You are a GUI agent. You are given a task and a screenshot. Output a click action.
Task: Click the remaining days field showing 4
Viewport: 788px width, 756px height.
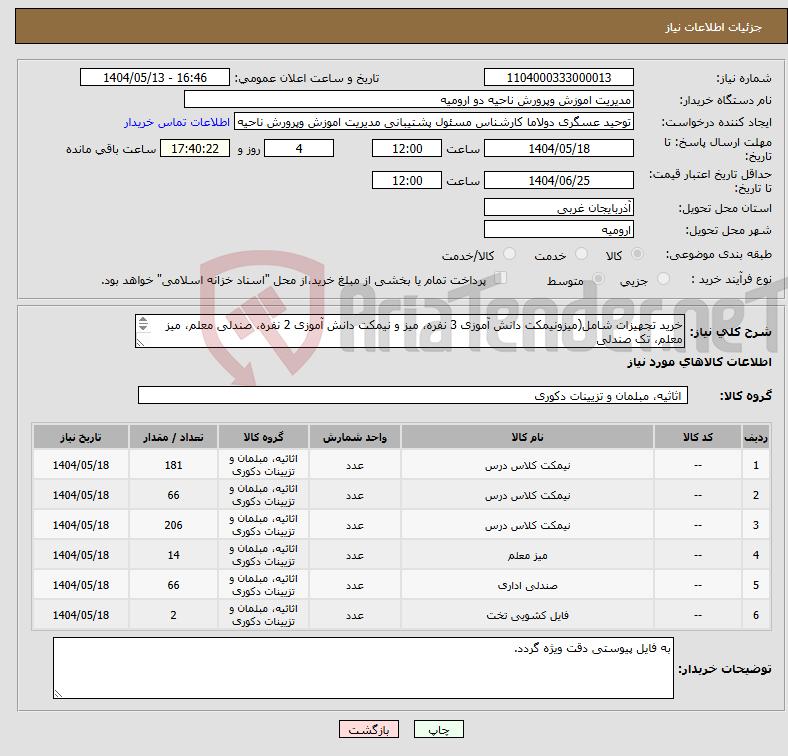coord(299,148)
